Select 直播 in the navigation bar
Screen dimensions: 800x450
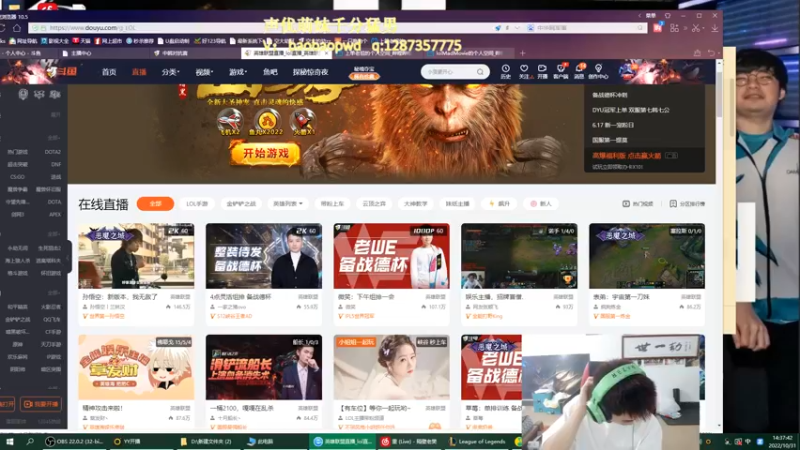click(x=139, y=72)
